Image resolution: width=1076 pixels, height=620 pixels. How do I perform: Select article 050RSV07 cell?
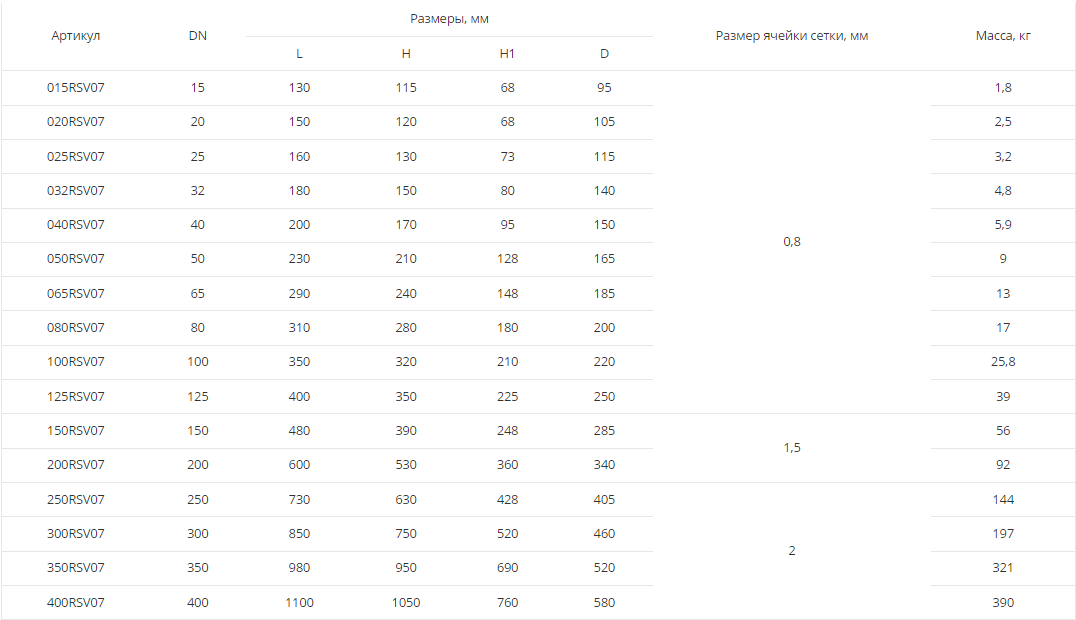click(x=76, y=259)
